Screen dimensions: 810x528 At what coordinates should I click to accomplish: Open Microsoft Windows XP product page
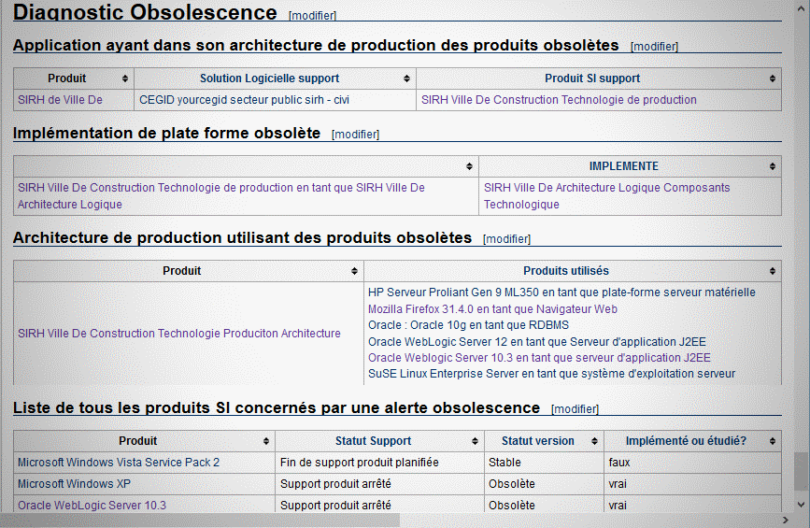tap(74, 484)
